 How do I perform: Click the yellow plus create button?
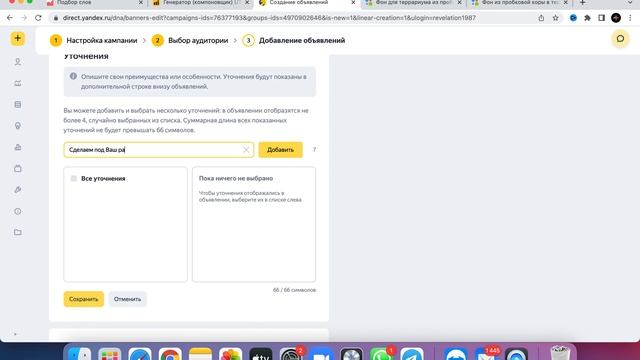(x=18, y=38)
